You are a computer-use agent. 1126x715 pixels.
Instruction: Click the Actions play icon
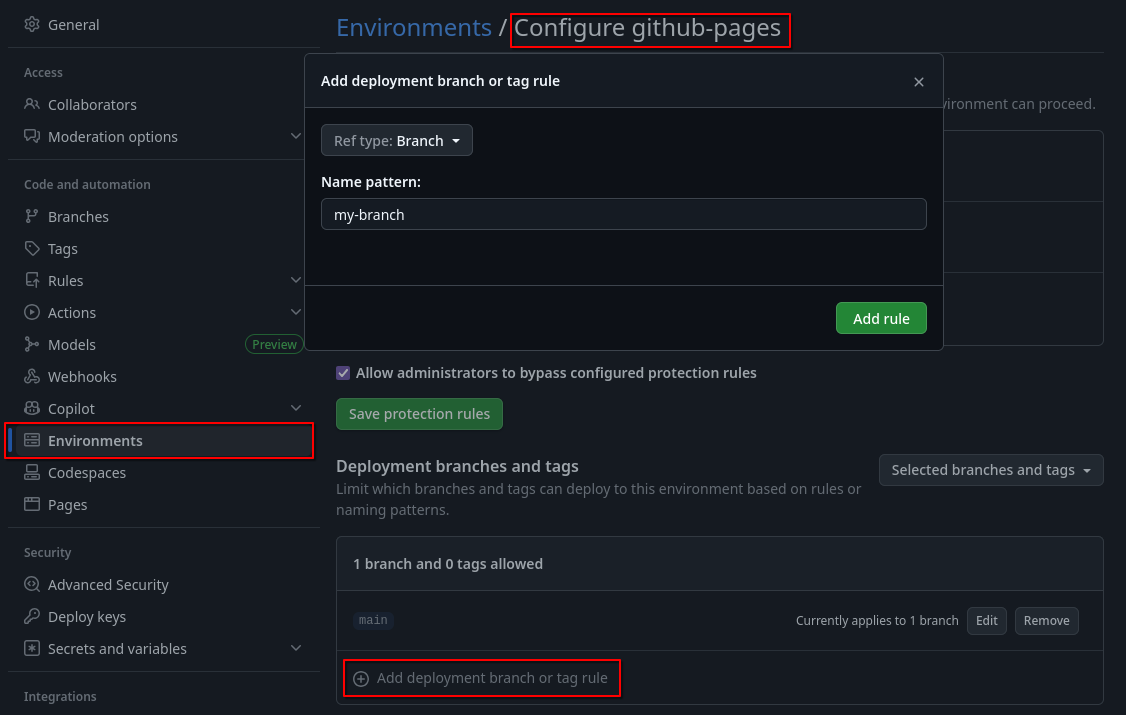point(32,312)
